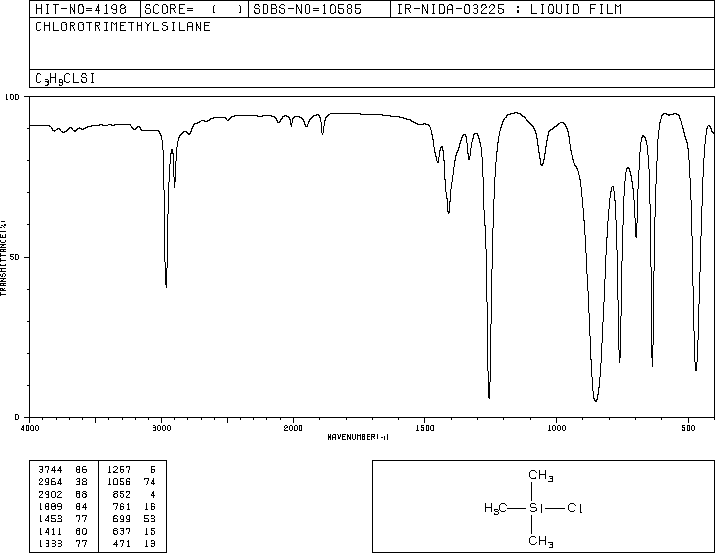Click the C-H stretch peak bottom near 2964

[x=166, y=286]
